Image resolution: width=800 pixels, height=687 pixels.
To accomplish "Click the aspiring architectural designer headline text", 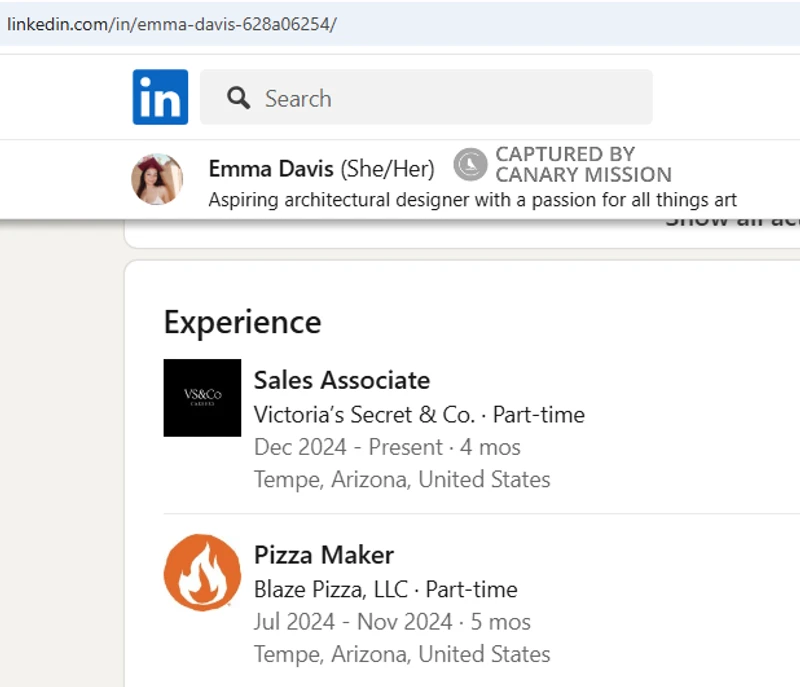I will pyautogui.click(x=472, y=200).
